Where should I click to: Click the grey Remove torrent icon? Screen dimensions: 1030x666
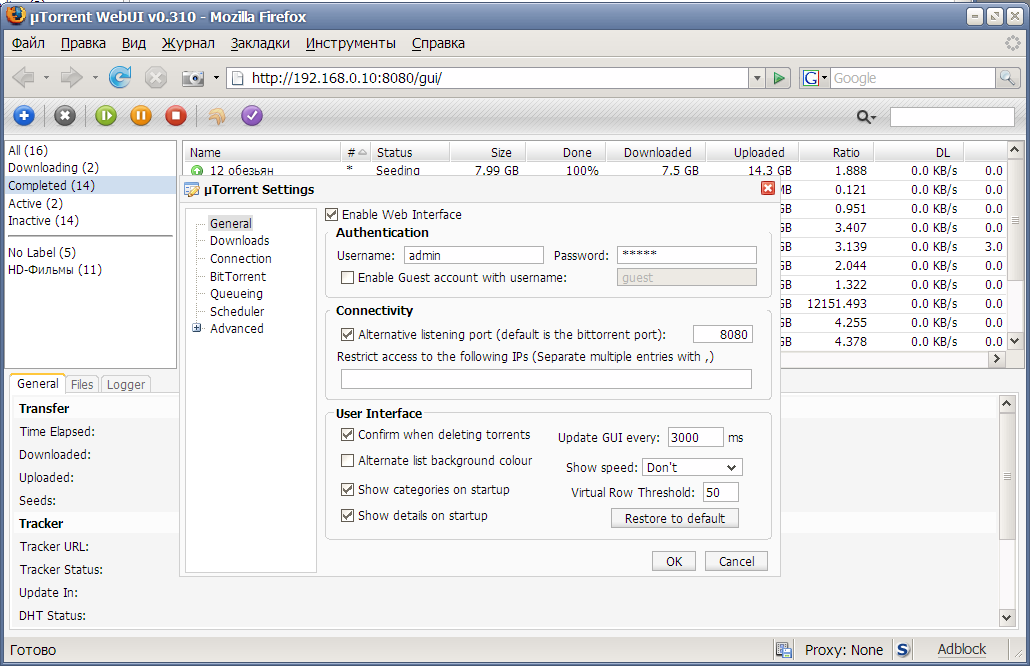(x=65, y=116)
